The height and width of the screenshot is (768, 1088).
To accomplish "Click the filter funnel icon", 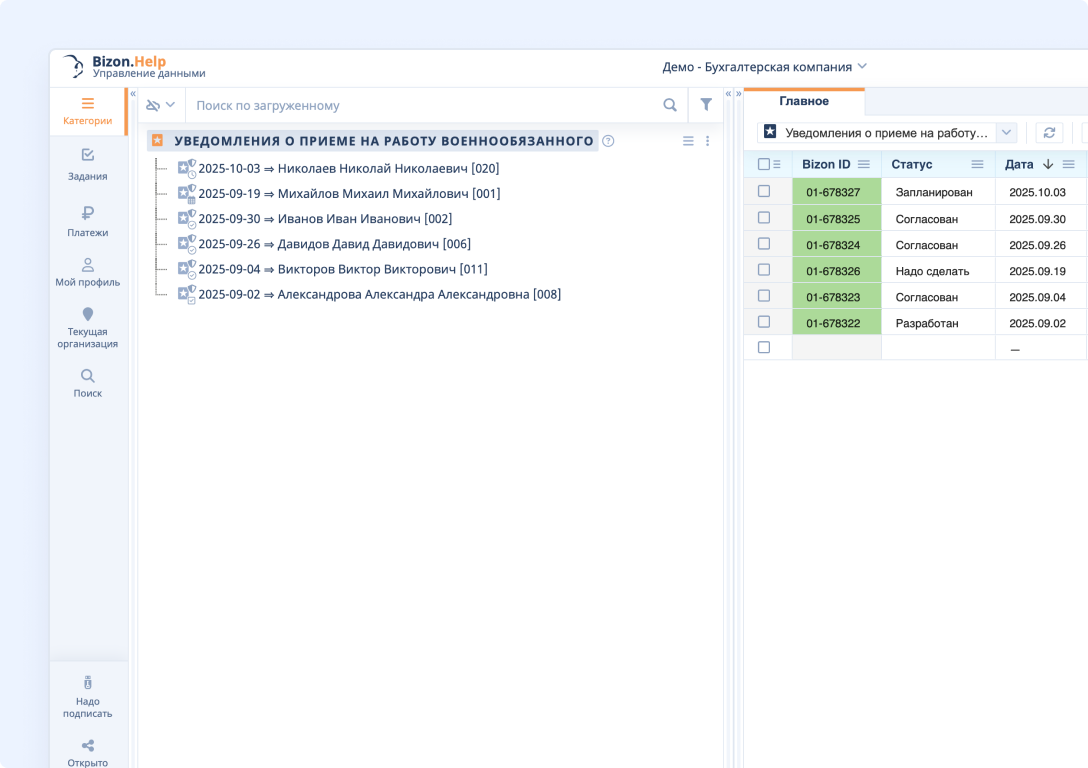I will click(x=706, y=105).
